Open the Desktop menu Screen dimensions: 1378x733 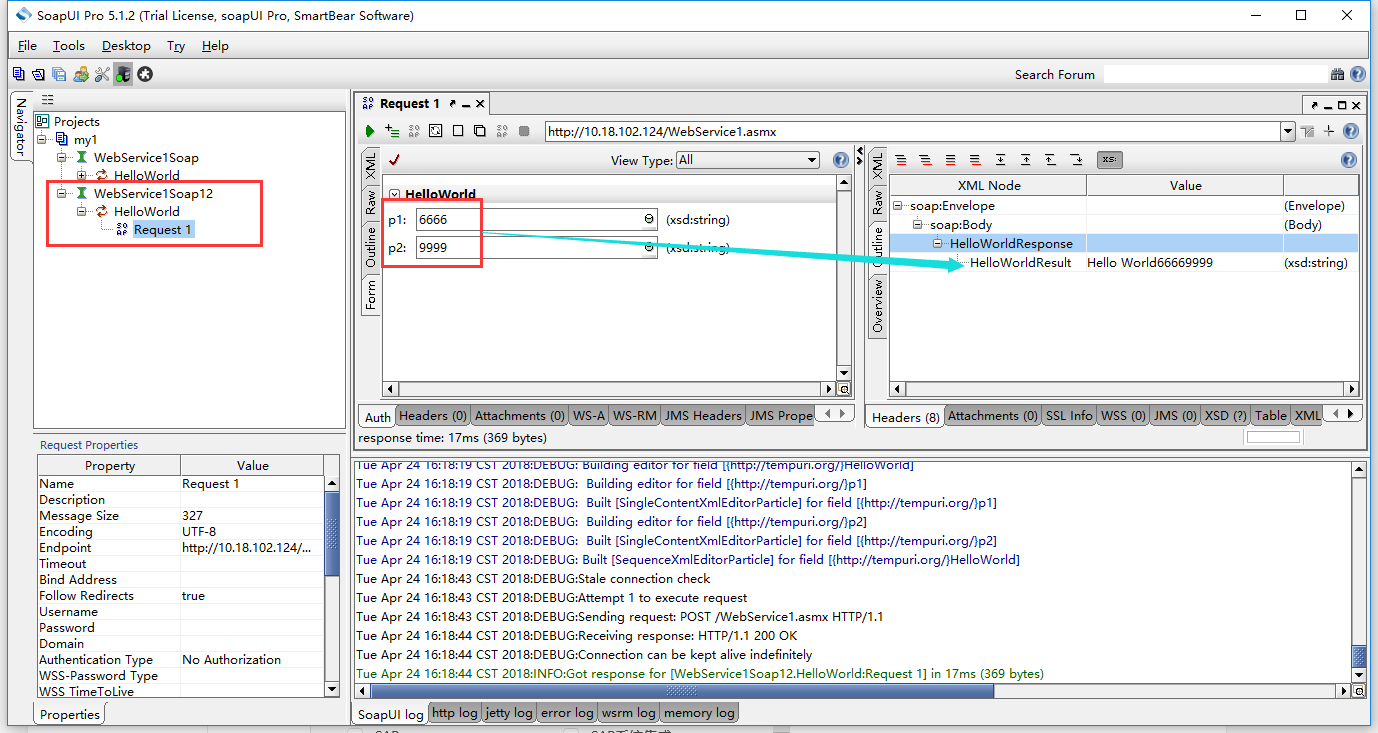[x=126, y=46]
